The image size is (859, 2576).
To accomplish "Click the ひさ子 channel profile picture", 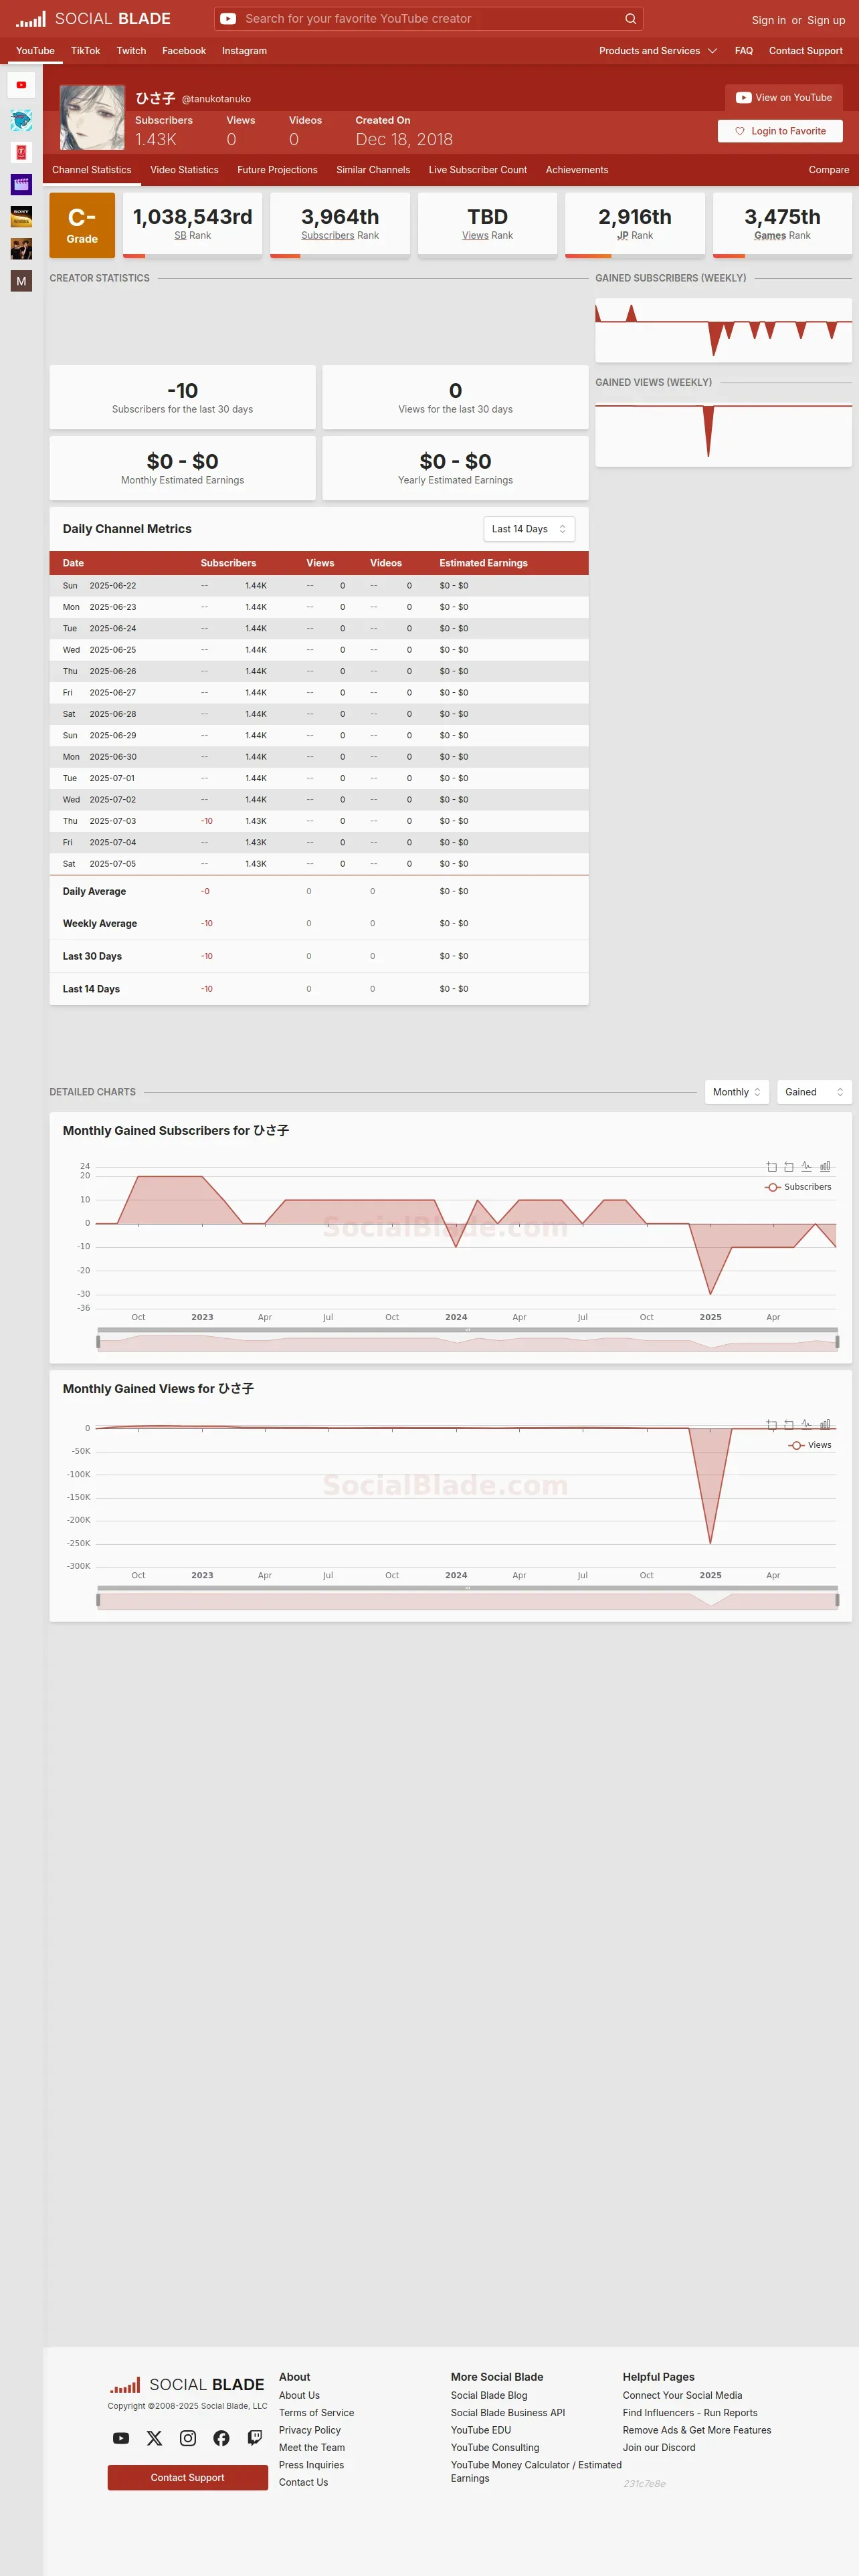I will [x=92, y=117].
